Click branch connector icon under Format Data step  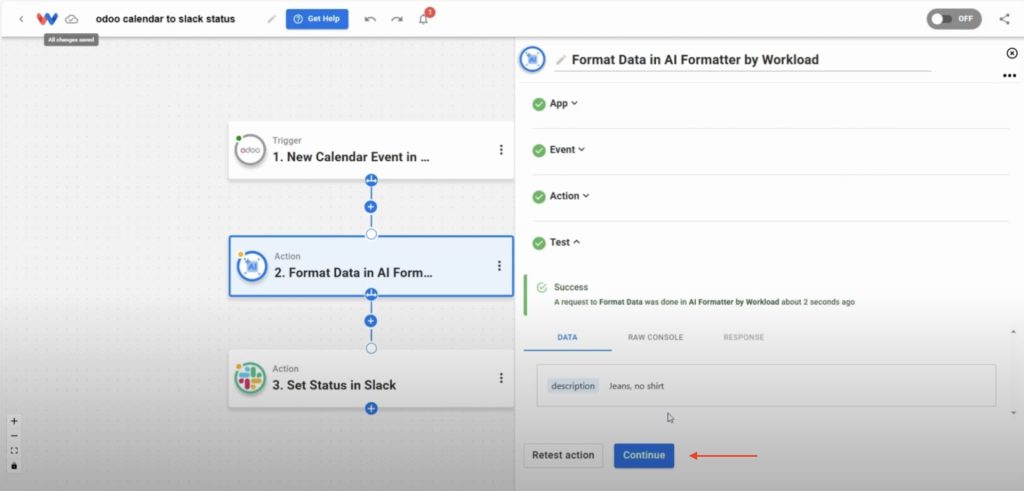coord(371,294)
